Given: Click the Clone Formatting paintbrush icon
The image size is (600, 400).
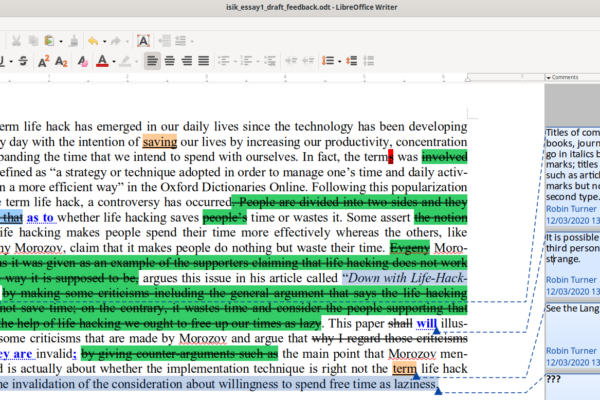Looking at the screenshot, I should coord(74,41).
